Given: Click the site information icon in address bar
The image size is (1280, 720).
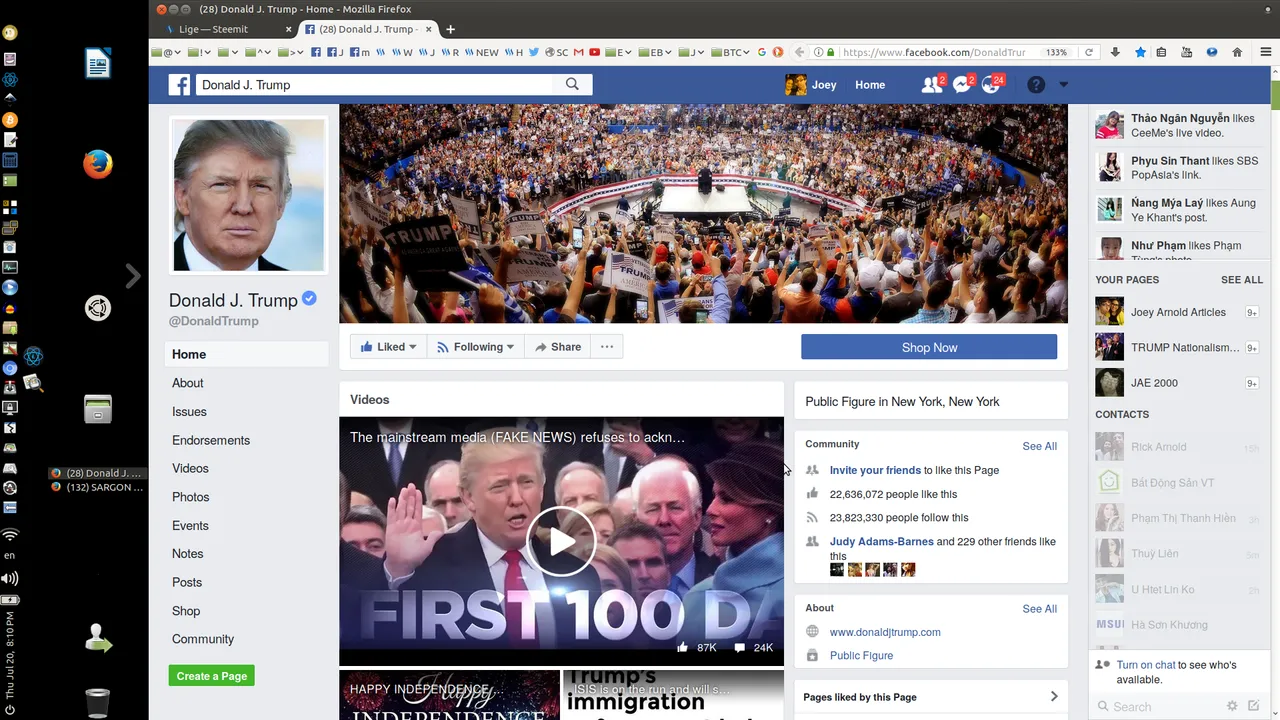Looking at the screenshot, I should pos(818,52).
